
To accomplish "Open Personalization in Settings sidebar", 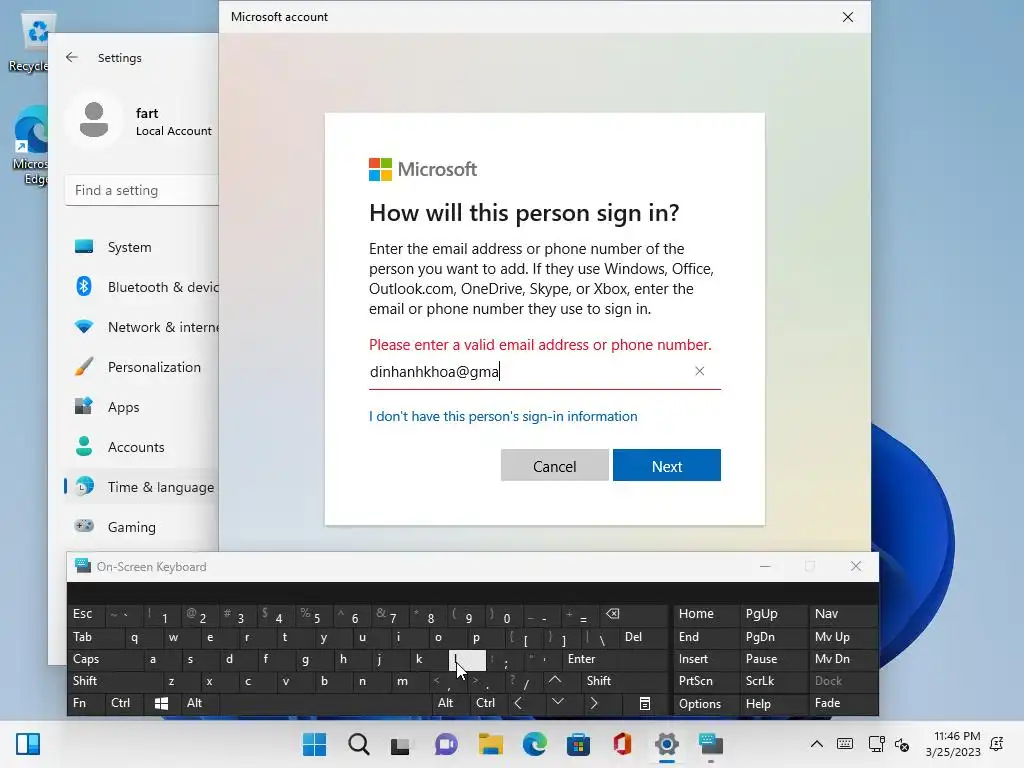I will click(x=142, y=367).
